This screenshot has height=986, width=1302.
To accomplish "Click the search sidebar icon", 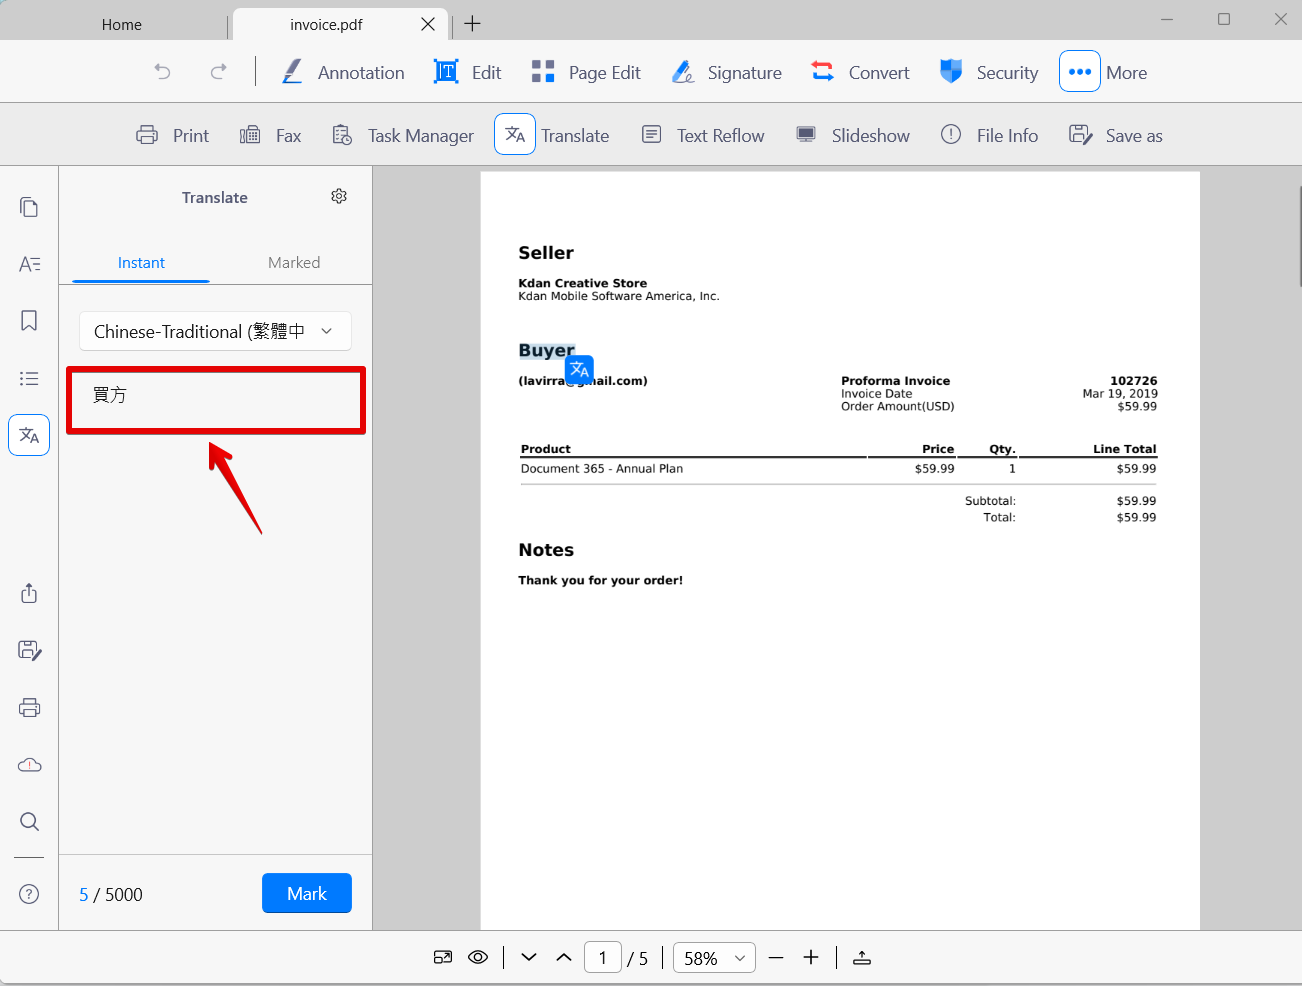I will (29, 821).
